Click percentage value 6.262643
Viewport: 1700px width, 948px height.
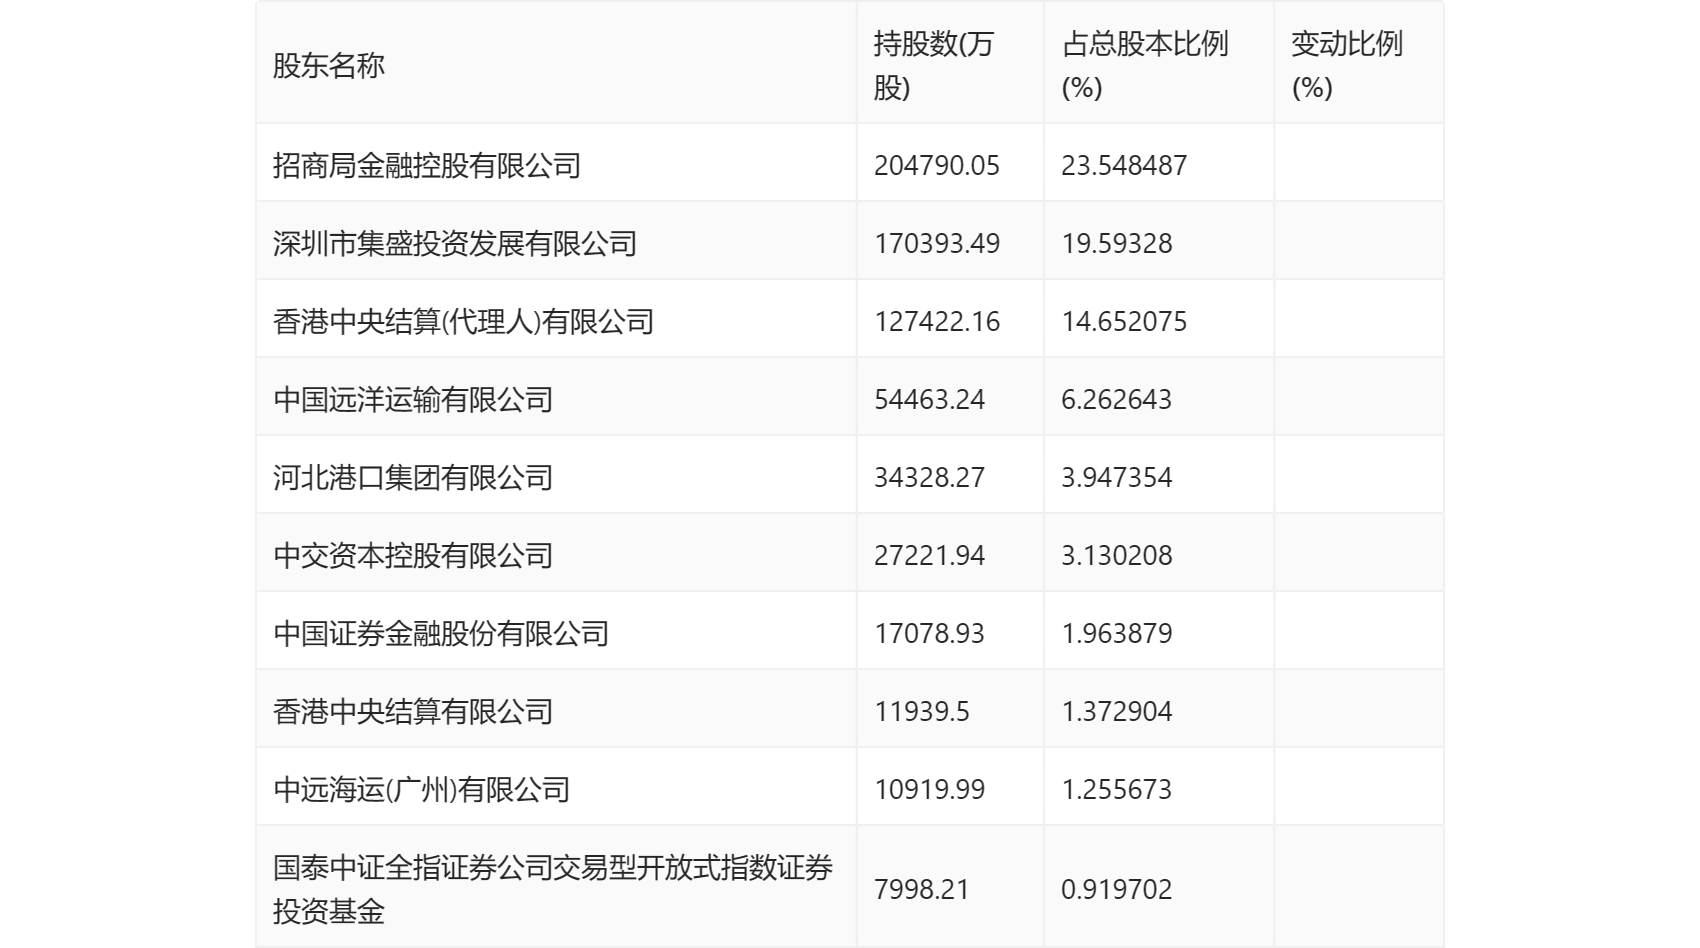pos(1117,399)
